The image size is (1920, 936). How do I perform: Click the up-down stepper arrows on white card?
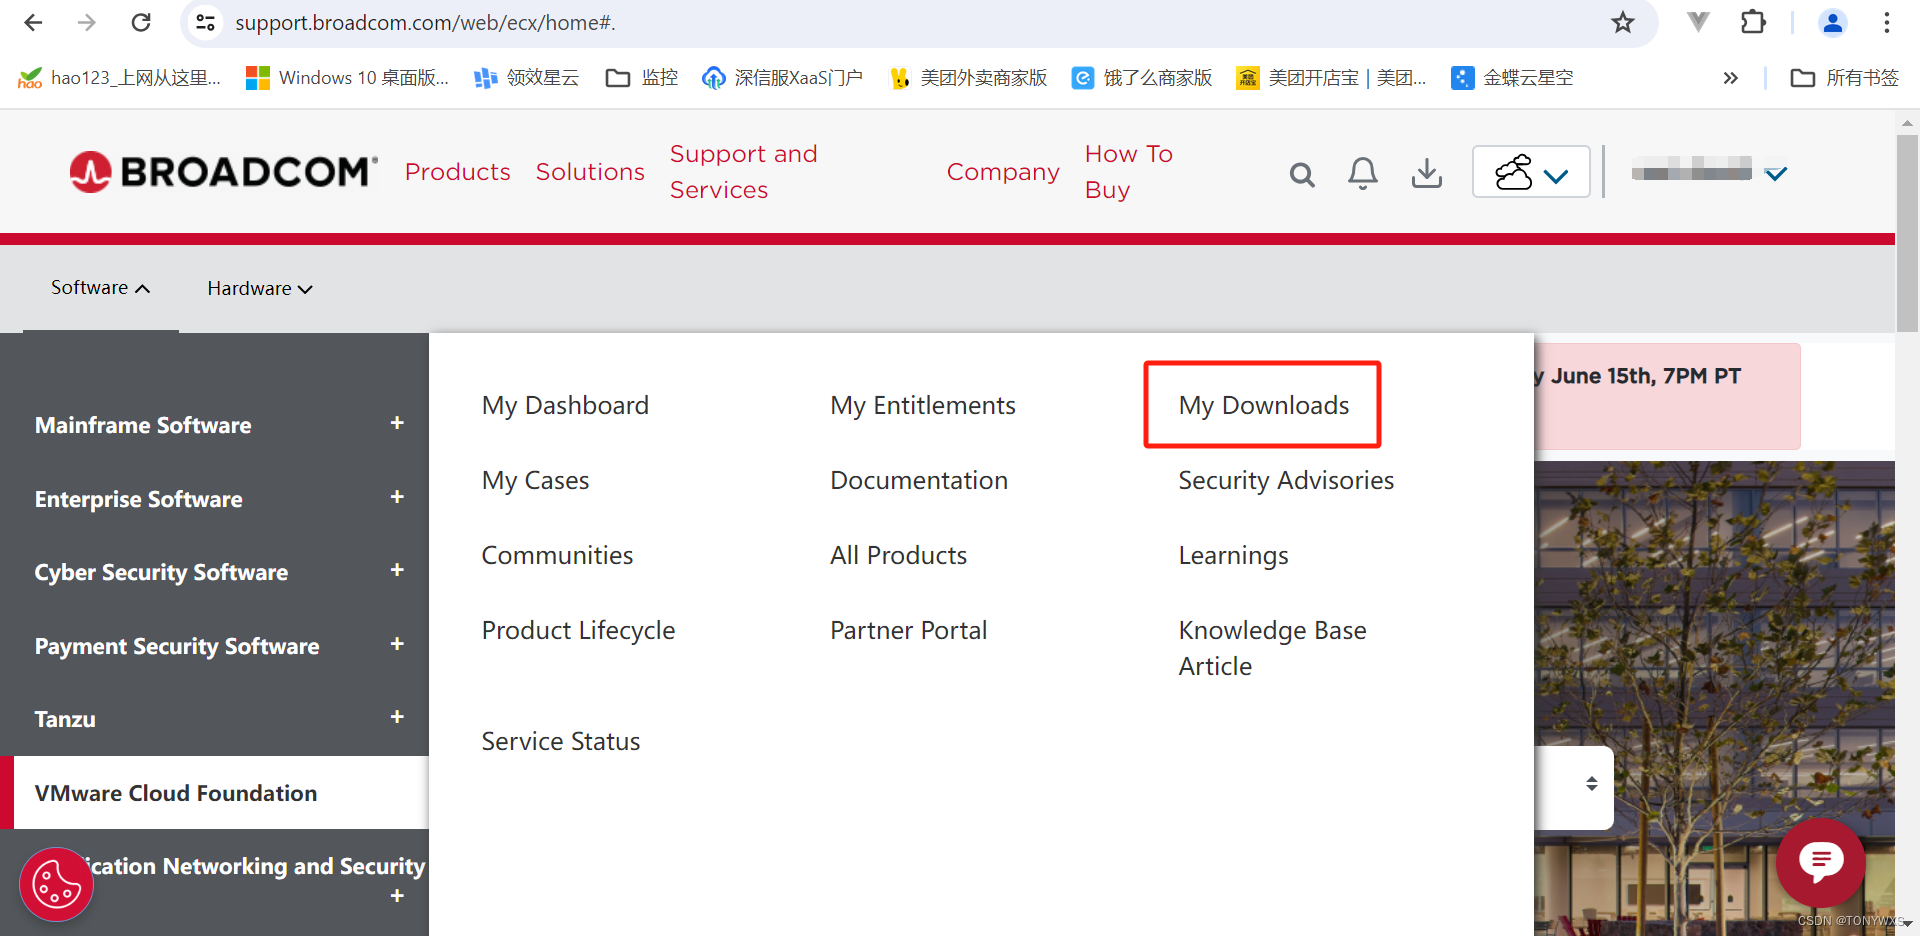pyautogui.click(x=1591, y=784)
